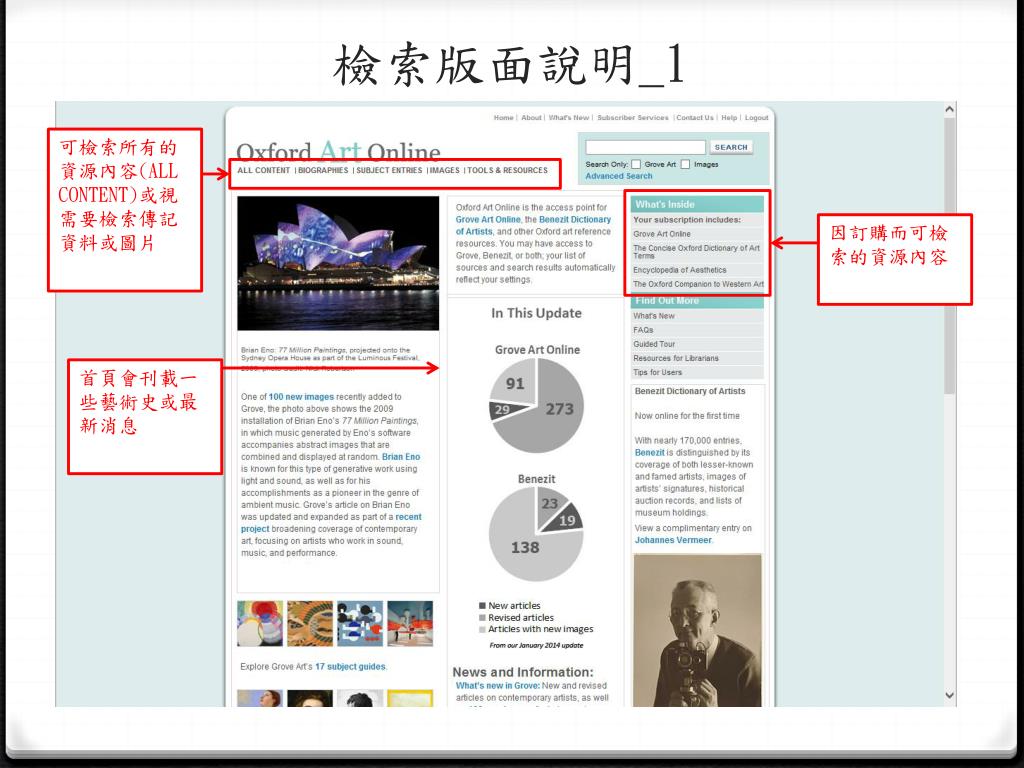Click the orange patterned artwork thumbnail
The height and width of the screenshot is (768, 1024).
click(310, 624)
